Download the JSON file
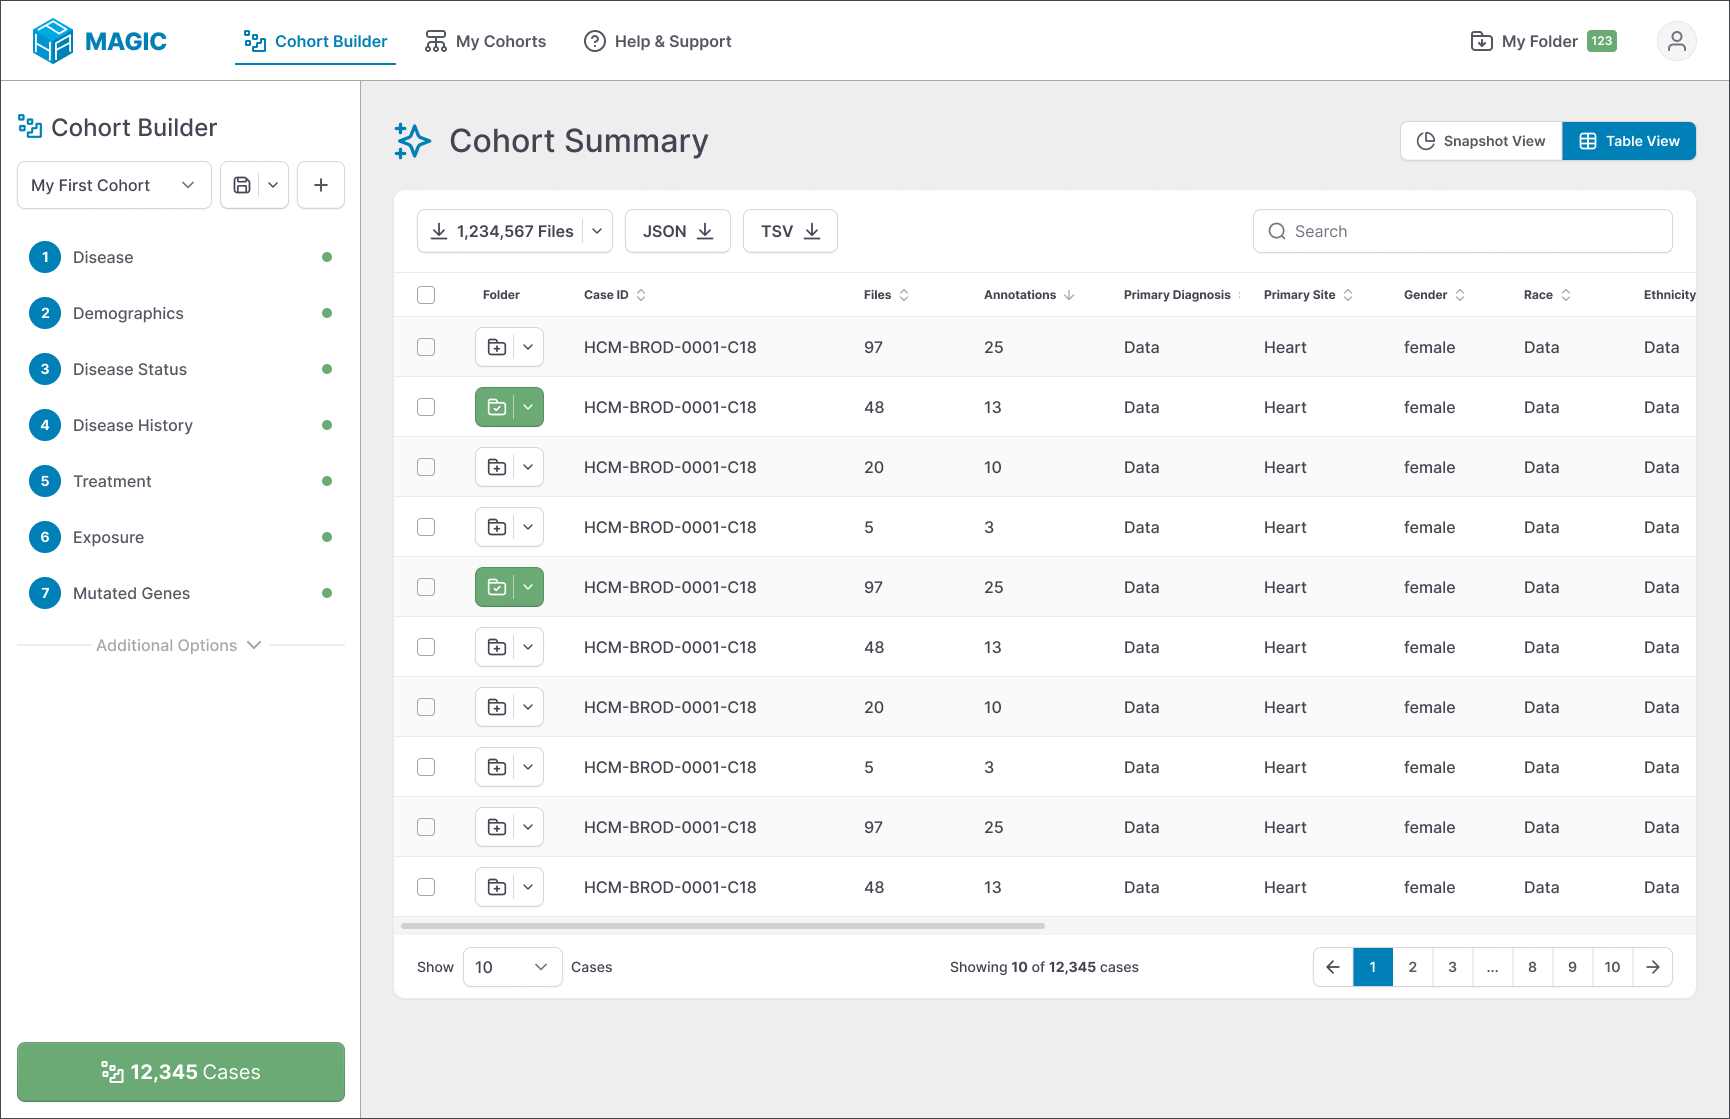Image resolution: width=1730 pixels, height=1119 pixels. coord(678,231)
